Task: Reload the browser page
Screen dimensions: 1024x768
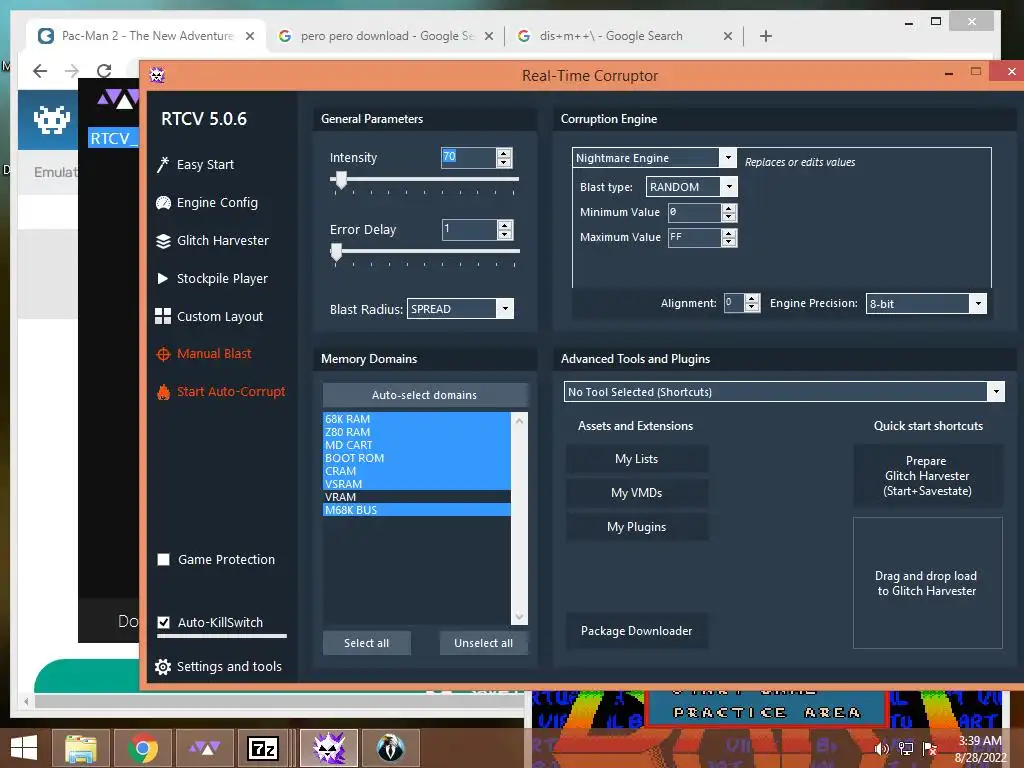Action: pyautogui.click(x=104, y=71)
